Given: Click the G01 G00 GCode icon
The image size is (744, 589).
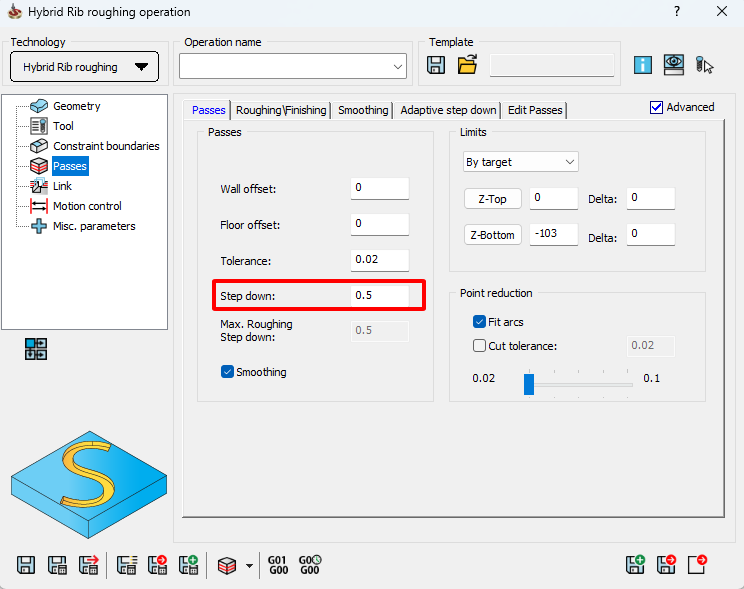Looking at the screenshot, I should pos(278,565).
